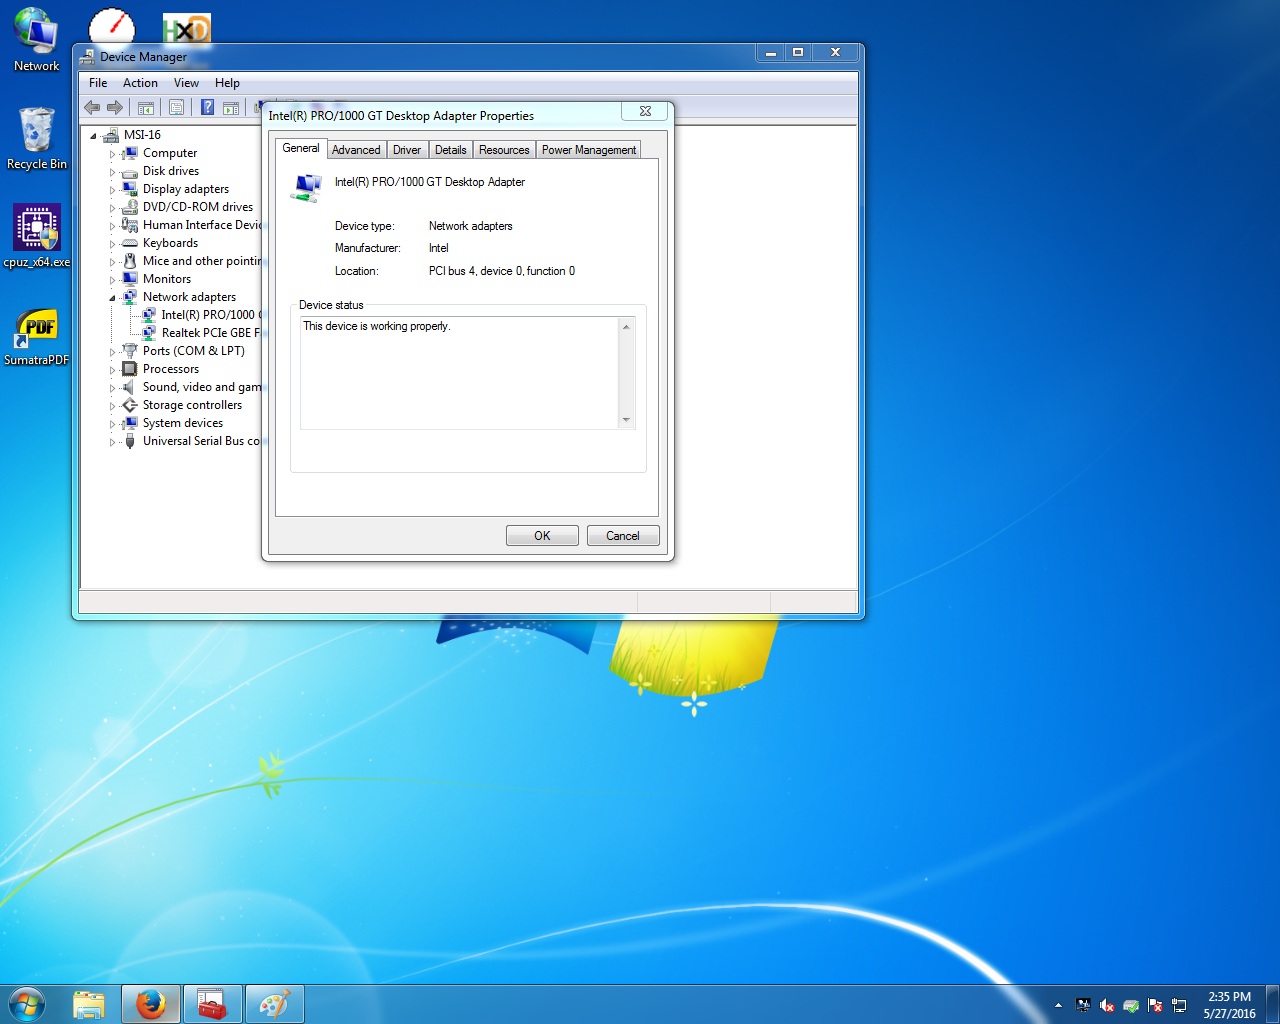
Task: Click the Device status scrollbar up arrow
Action: point(626,327)
